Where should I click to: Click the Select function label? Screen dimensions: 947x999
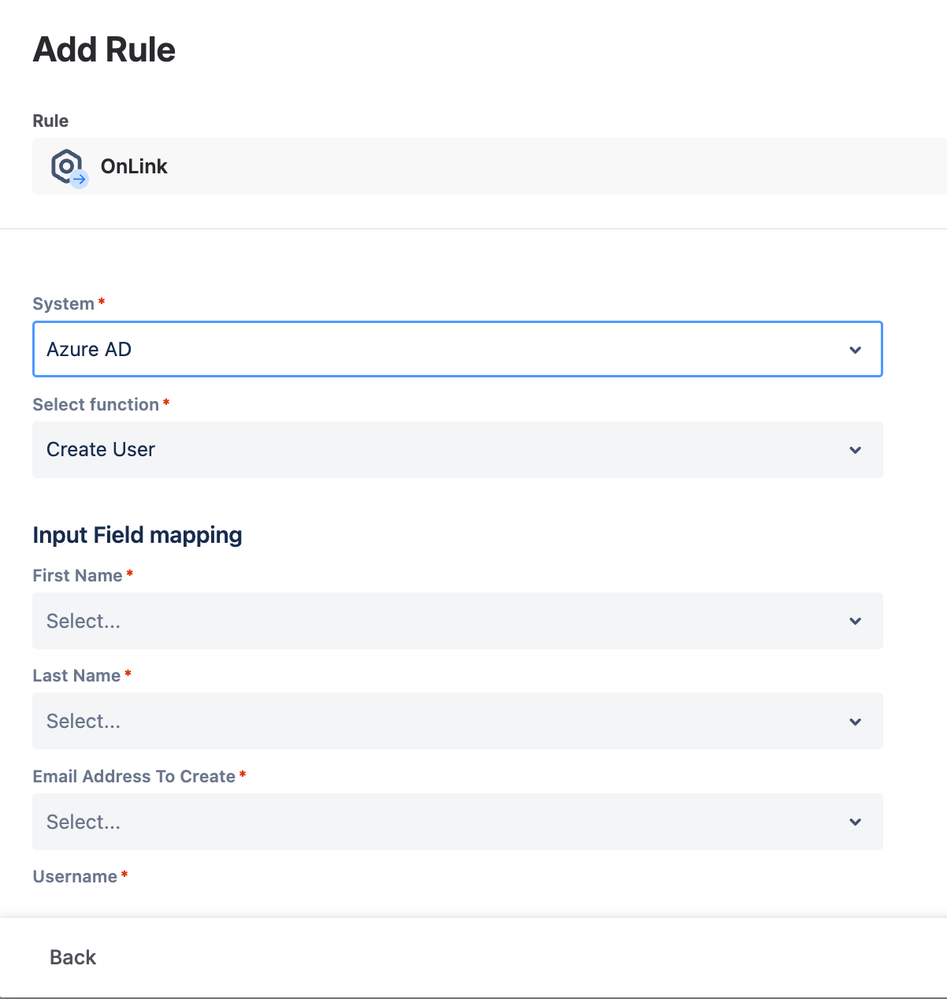click(95, 404)
